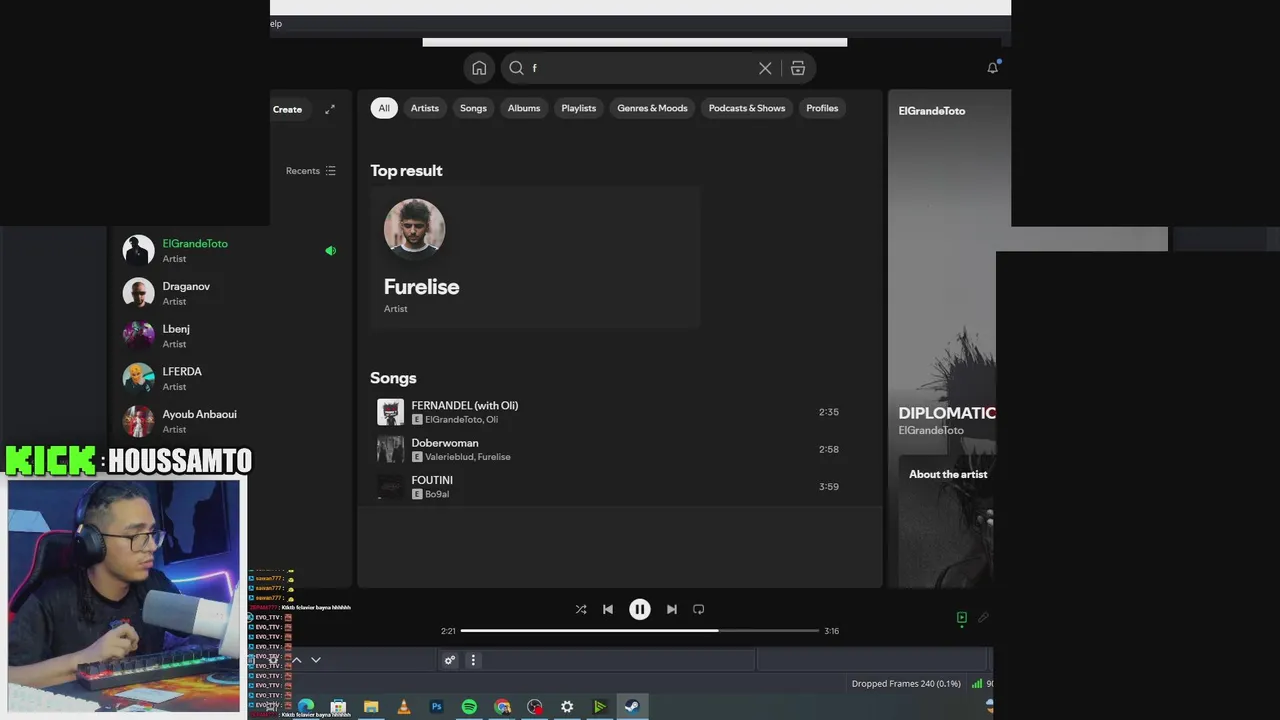Open lyrics microphone icon
This screenshot has width=1280, height=720.
click(x=984, y=618)
